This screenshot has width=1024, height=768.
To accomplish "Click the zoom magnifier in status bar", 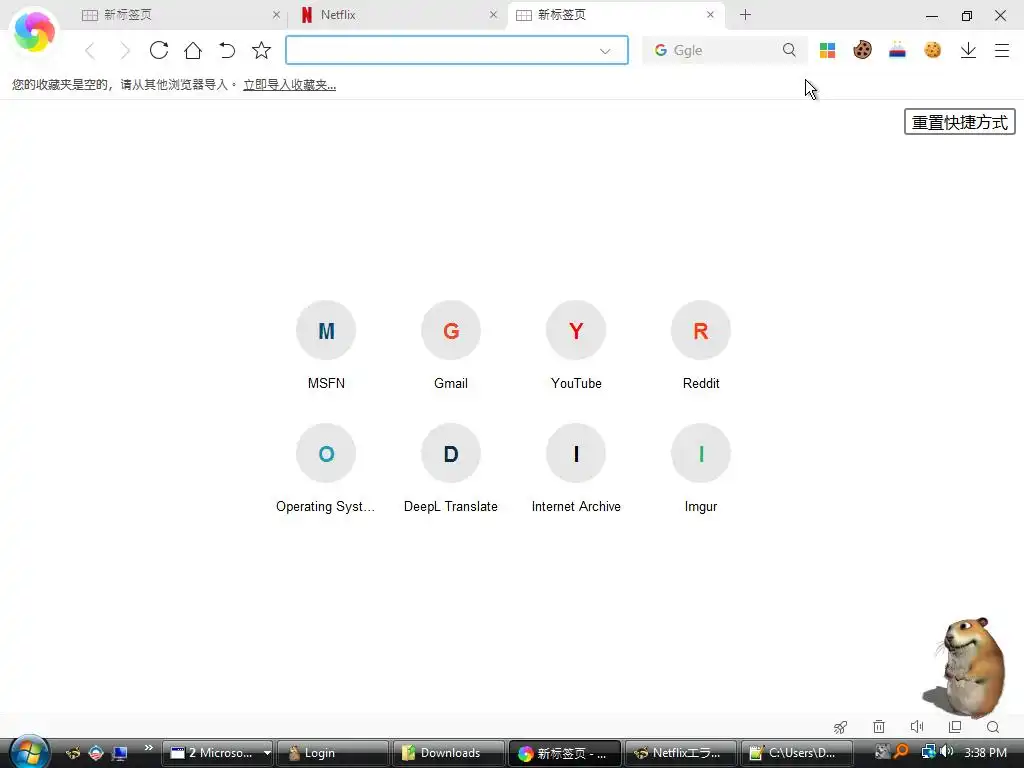I will pyautogui.click(x=993, y=727).
